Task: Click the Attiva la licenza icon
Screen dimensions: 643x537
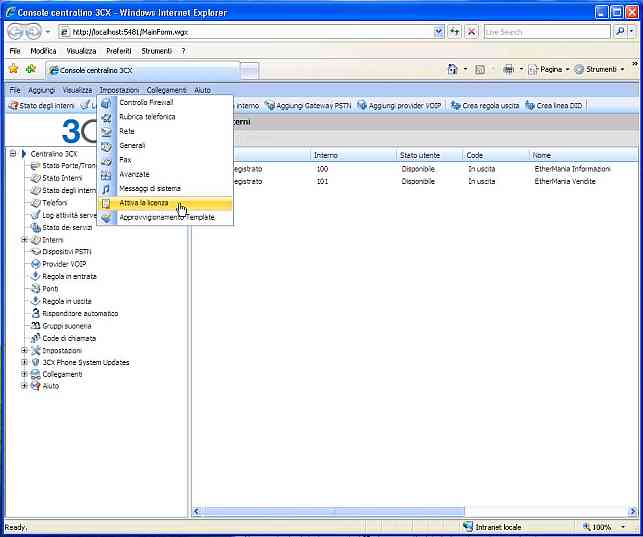Action: (x=106, y=203)
